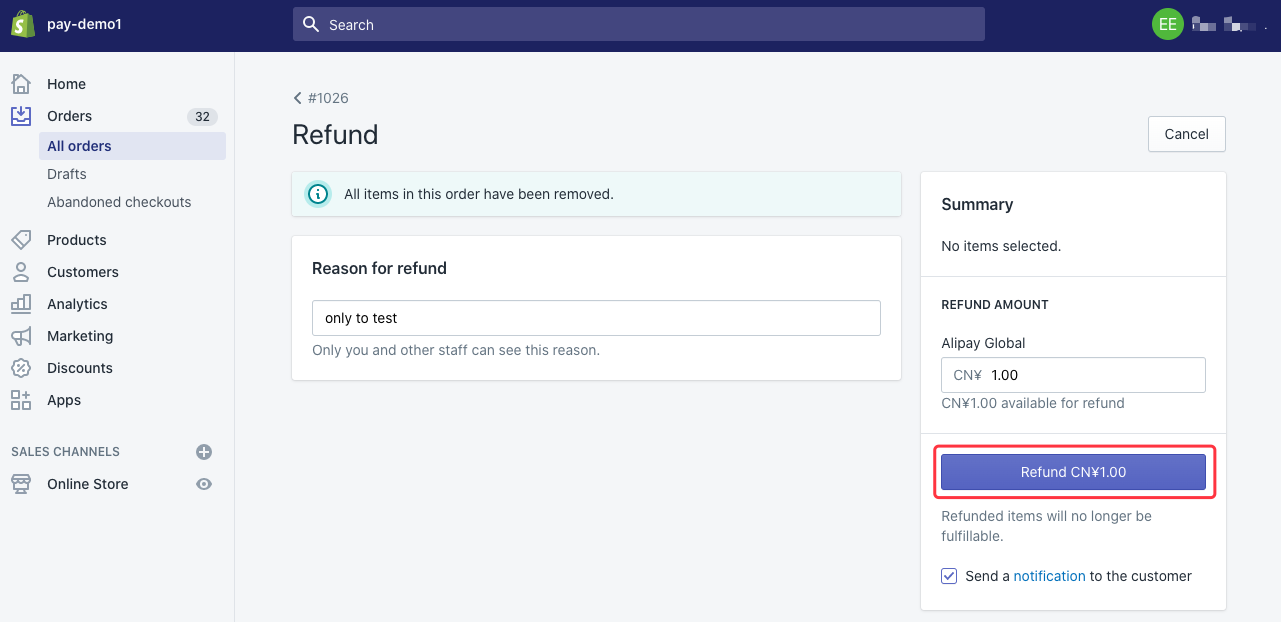
Task: Add a sales channel via the plus icon
Action: 203,451
